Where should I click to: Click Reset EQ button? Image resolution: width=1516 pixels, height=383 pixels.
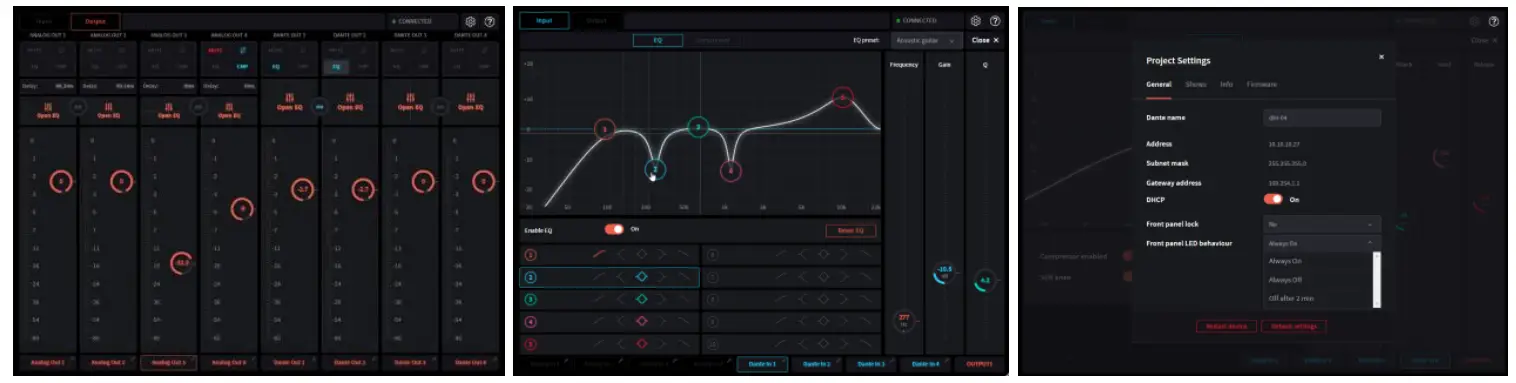851,230
